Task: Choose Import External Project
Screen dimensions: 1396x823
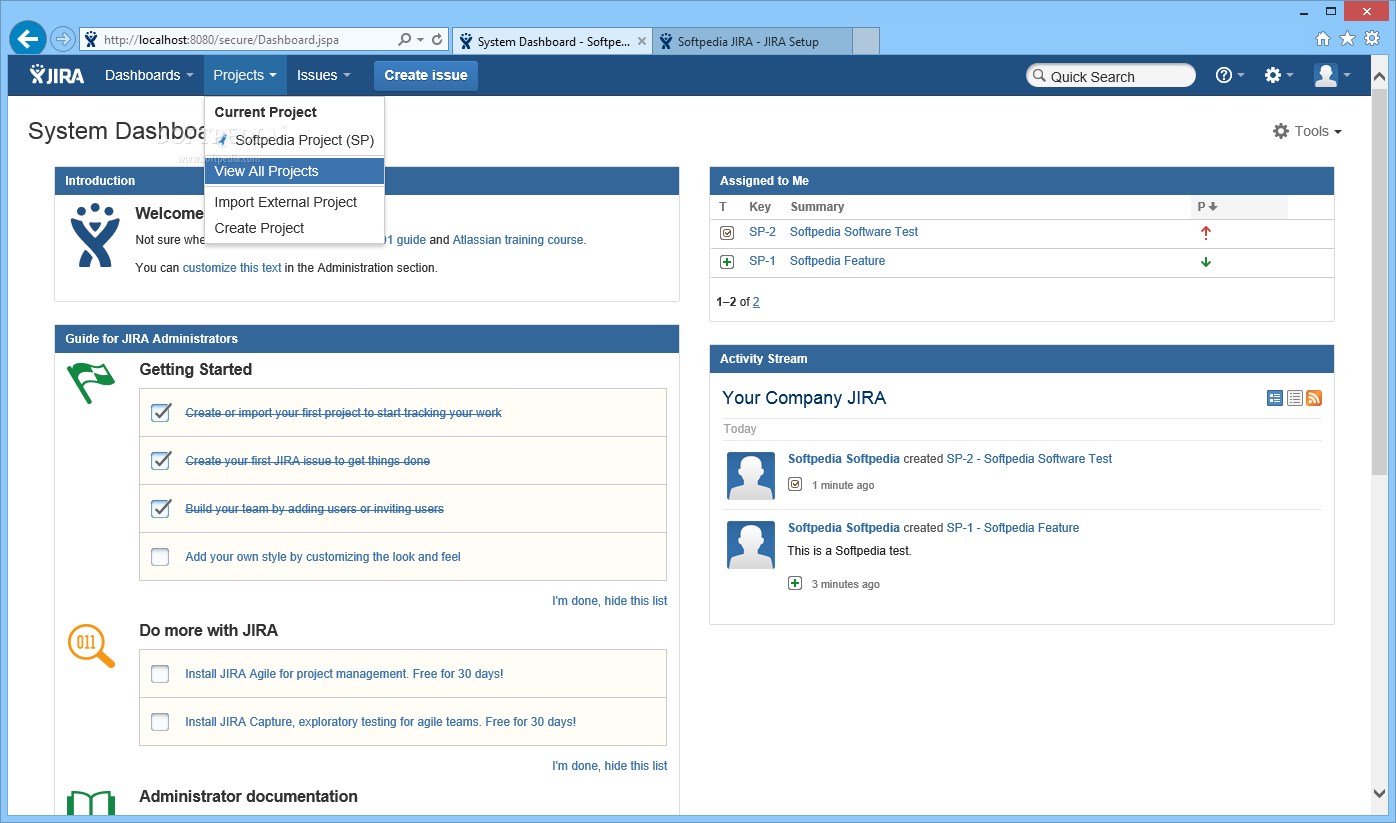Action: coord(294,202)
